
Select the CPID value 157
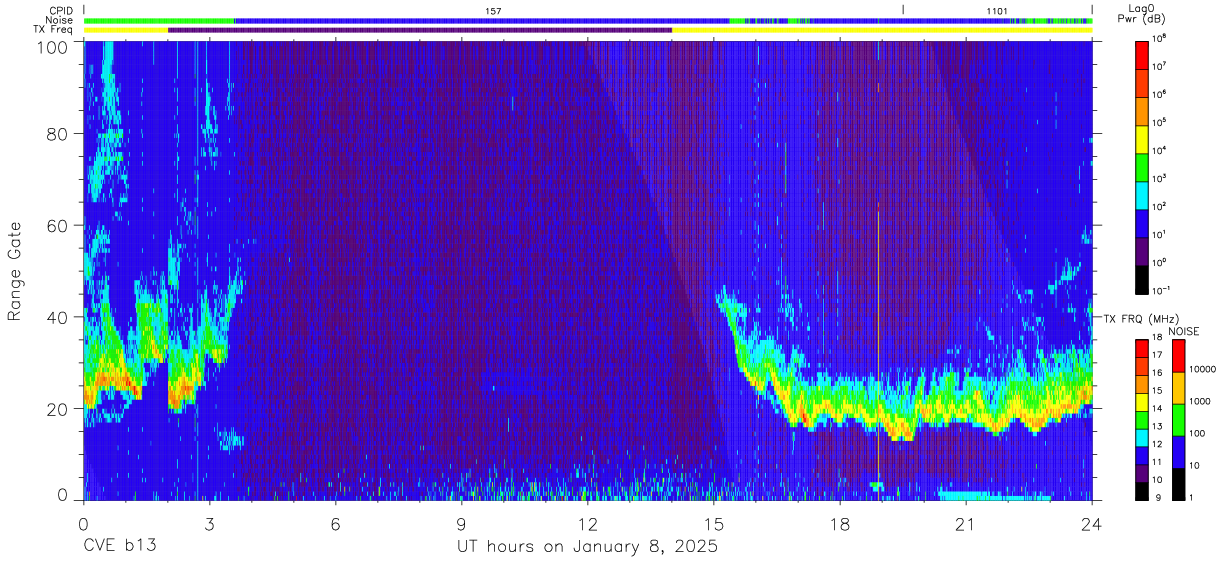point(492,10)
